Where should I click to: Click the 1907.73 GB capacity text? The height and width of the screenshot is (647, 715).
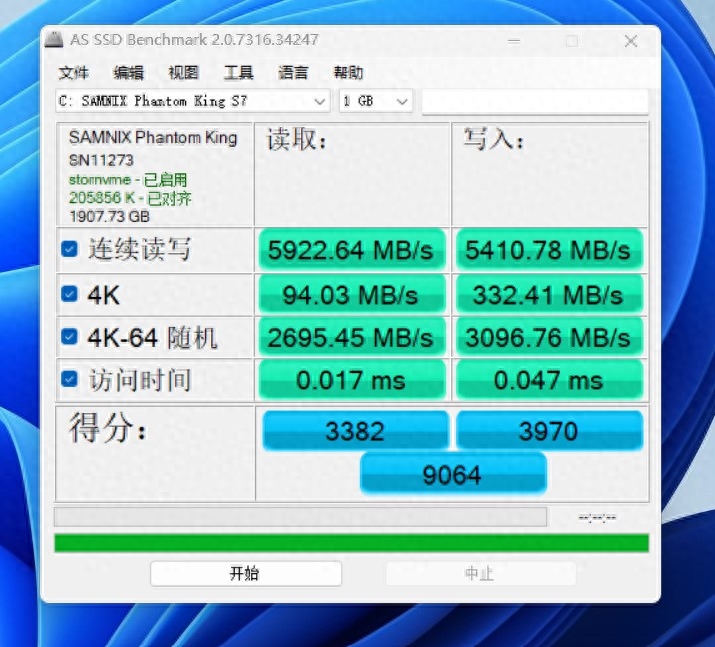(x=109, y=216)
